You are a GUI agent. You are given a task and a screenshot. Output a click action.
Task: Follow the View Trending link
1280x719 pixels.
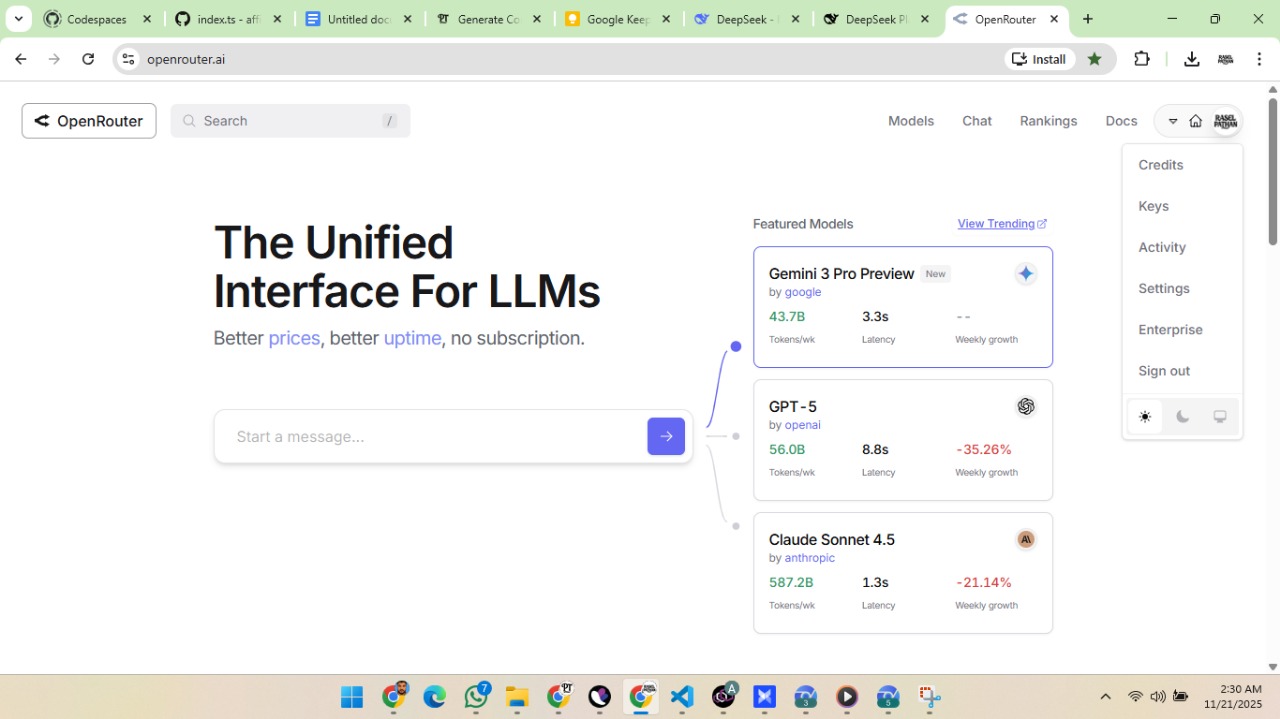1001,224
